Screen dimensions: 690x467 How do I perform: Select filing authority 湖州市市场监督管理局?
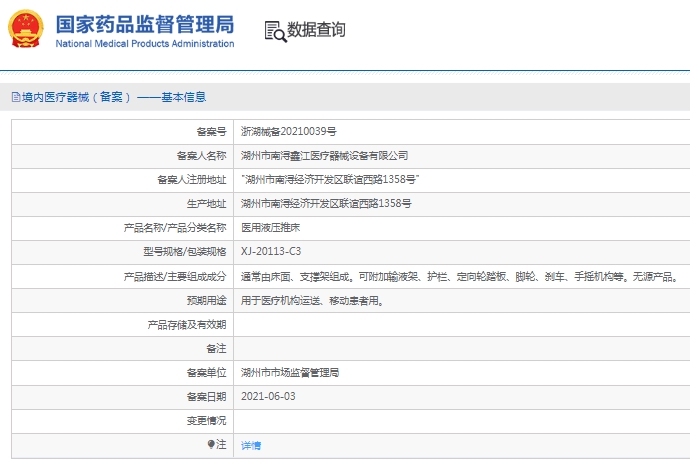[x=290, y=373]
